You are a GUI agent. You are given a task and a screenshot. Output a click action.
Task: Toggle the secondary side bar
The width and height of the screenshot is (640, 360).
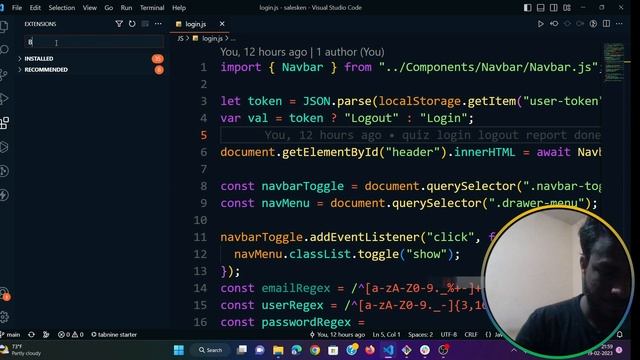(x=554, y=8)
